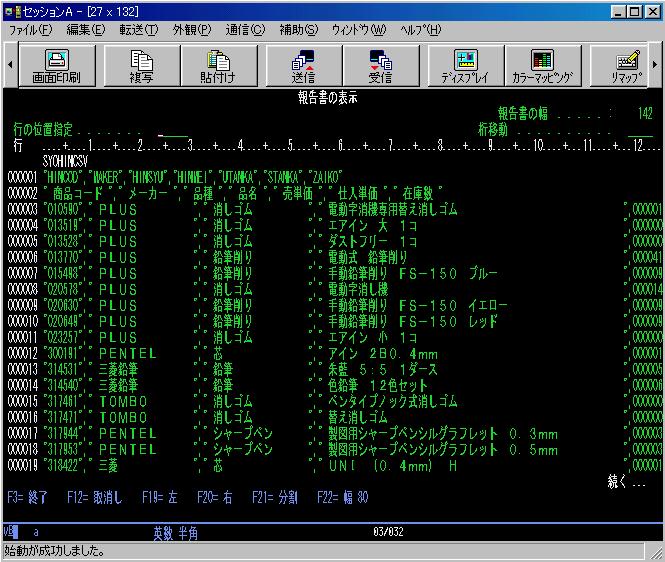Click 電動字消機専用替え消しゴム product name

pyautogui.click(x=393, y=210)
